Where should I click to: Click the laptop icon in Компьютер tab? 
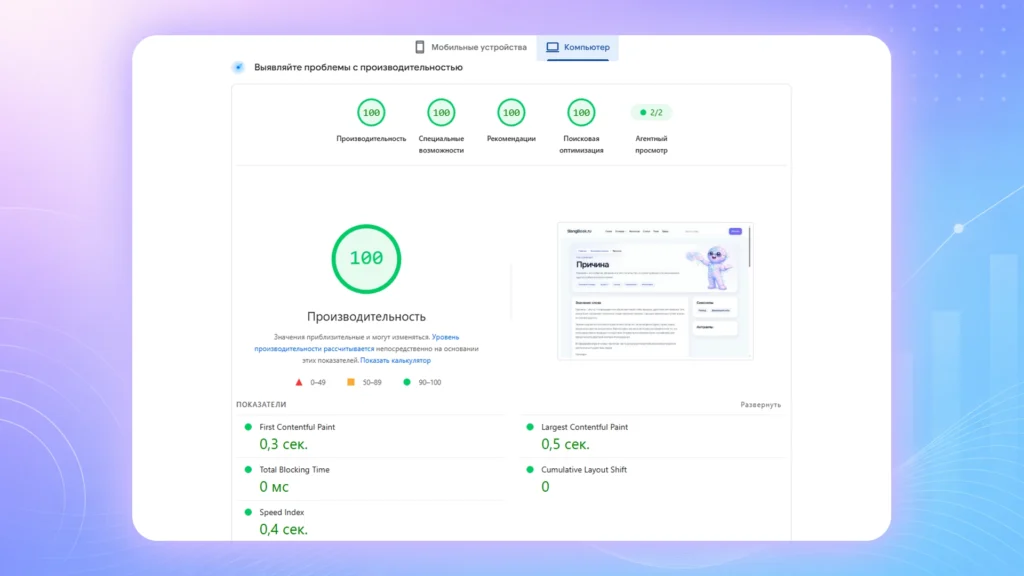pos(552,47)
